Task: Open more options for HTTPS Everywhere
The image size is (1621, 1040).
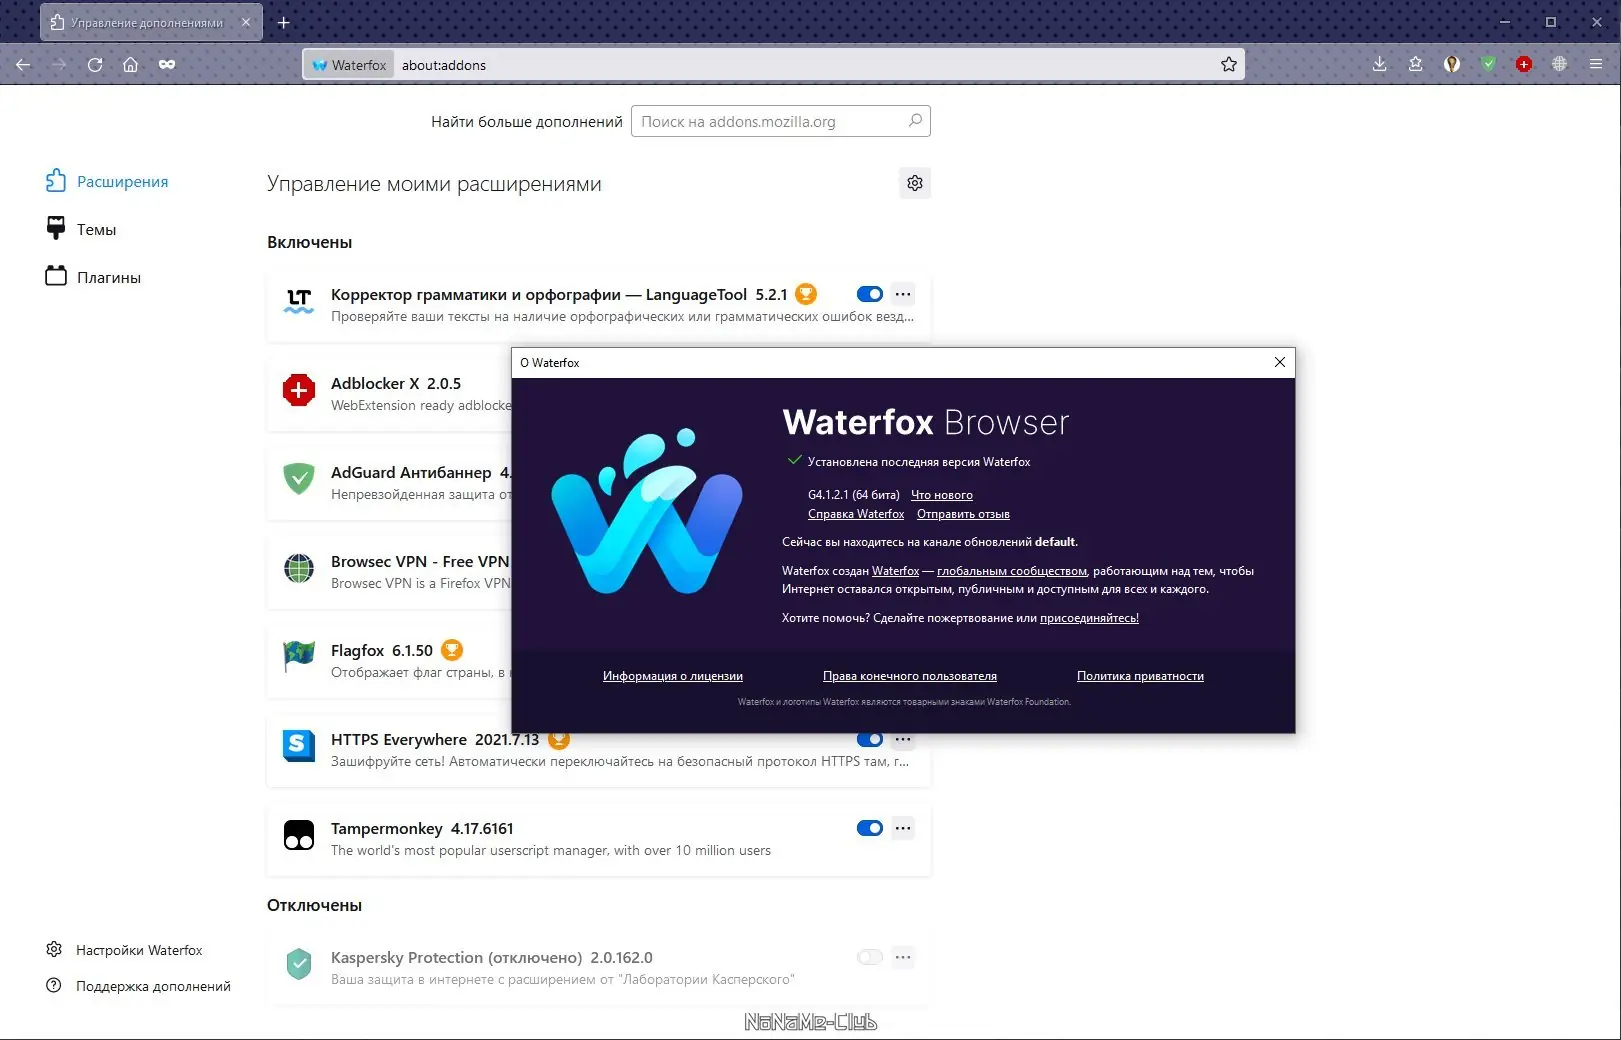Action: pos(903,740)
